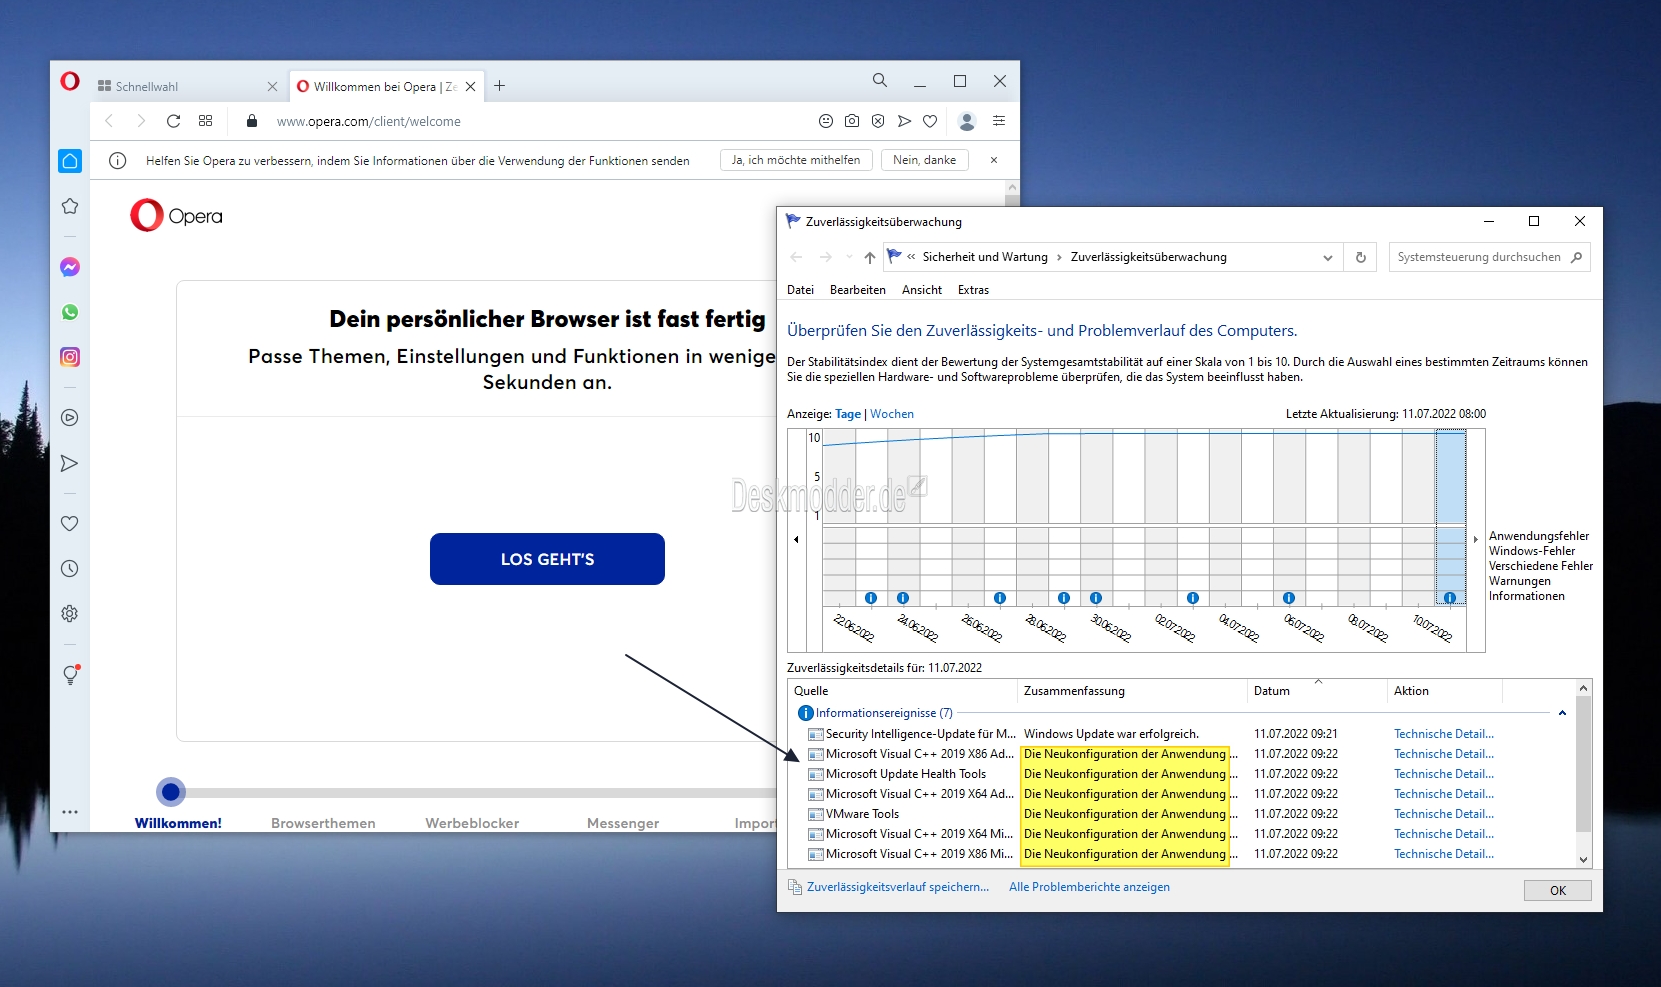The image size is (1661, 987).
Task: Open Instagram in Opera sidebar
Action: 70,357
